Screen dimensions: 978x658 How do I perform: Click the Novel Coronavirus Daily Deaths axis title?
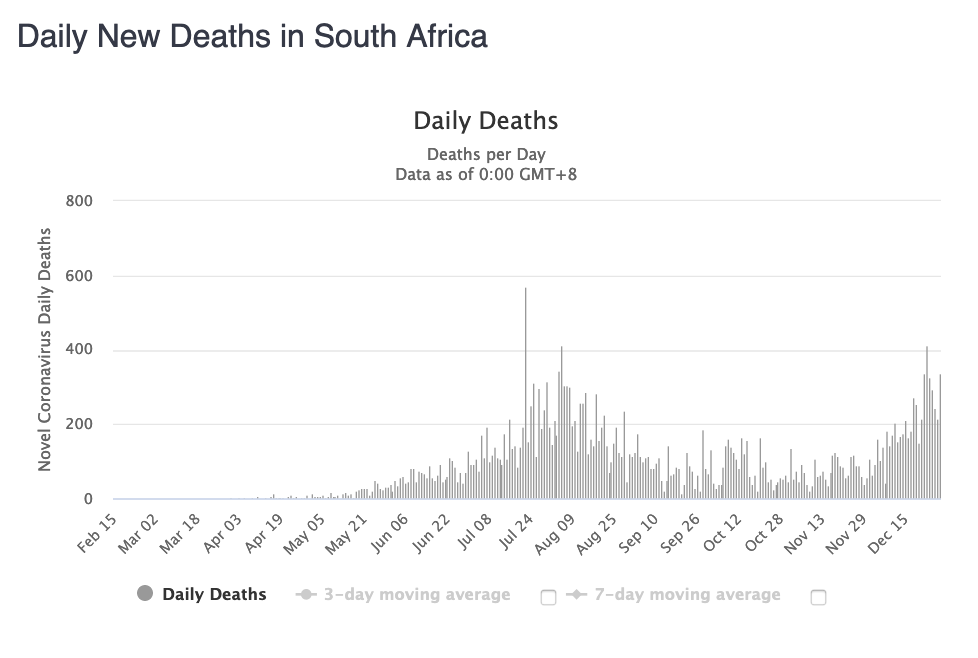tap(45, 350)
